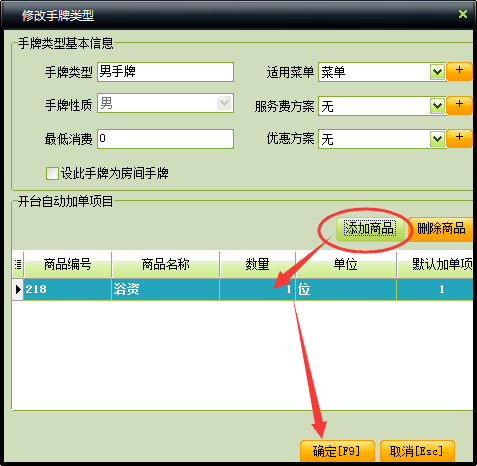The height and width of the screenshot is (466, 477).
Task: Confirm with 确定[F9] button
Action: pos(337,451)
